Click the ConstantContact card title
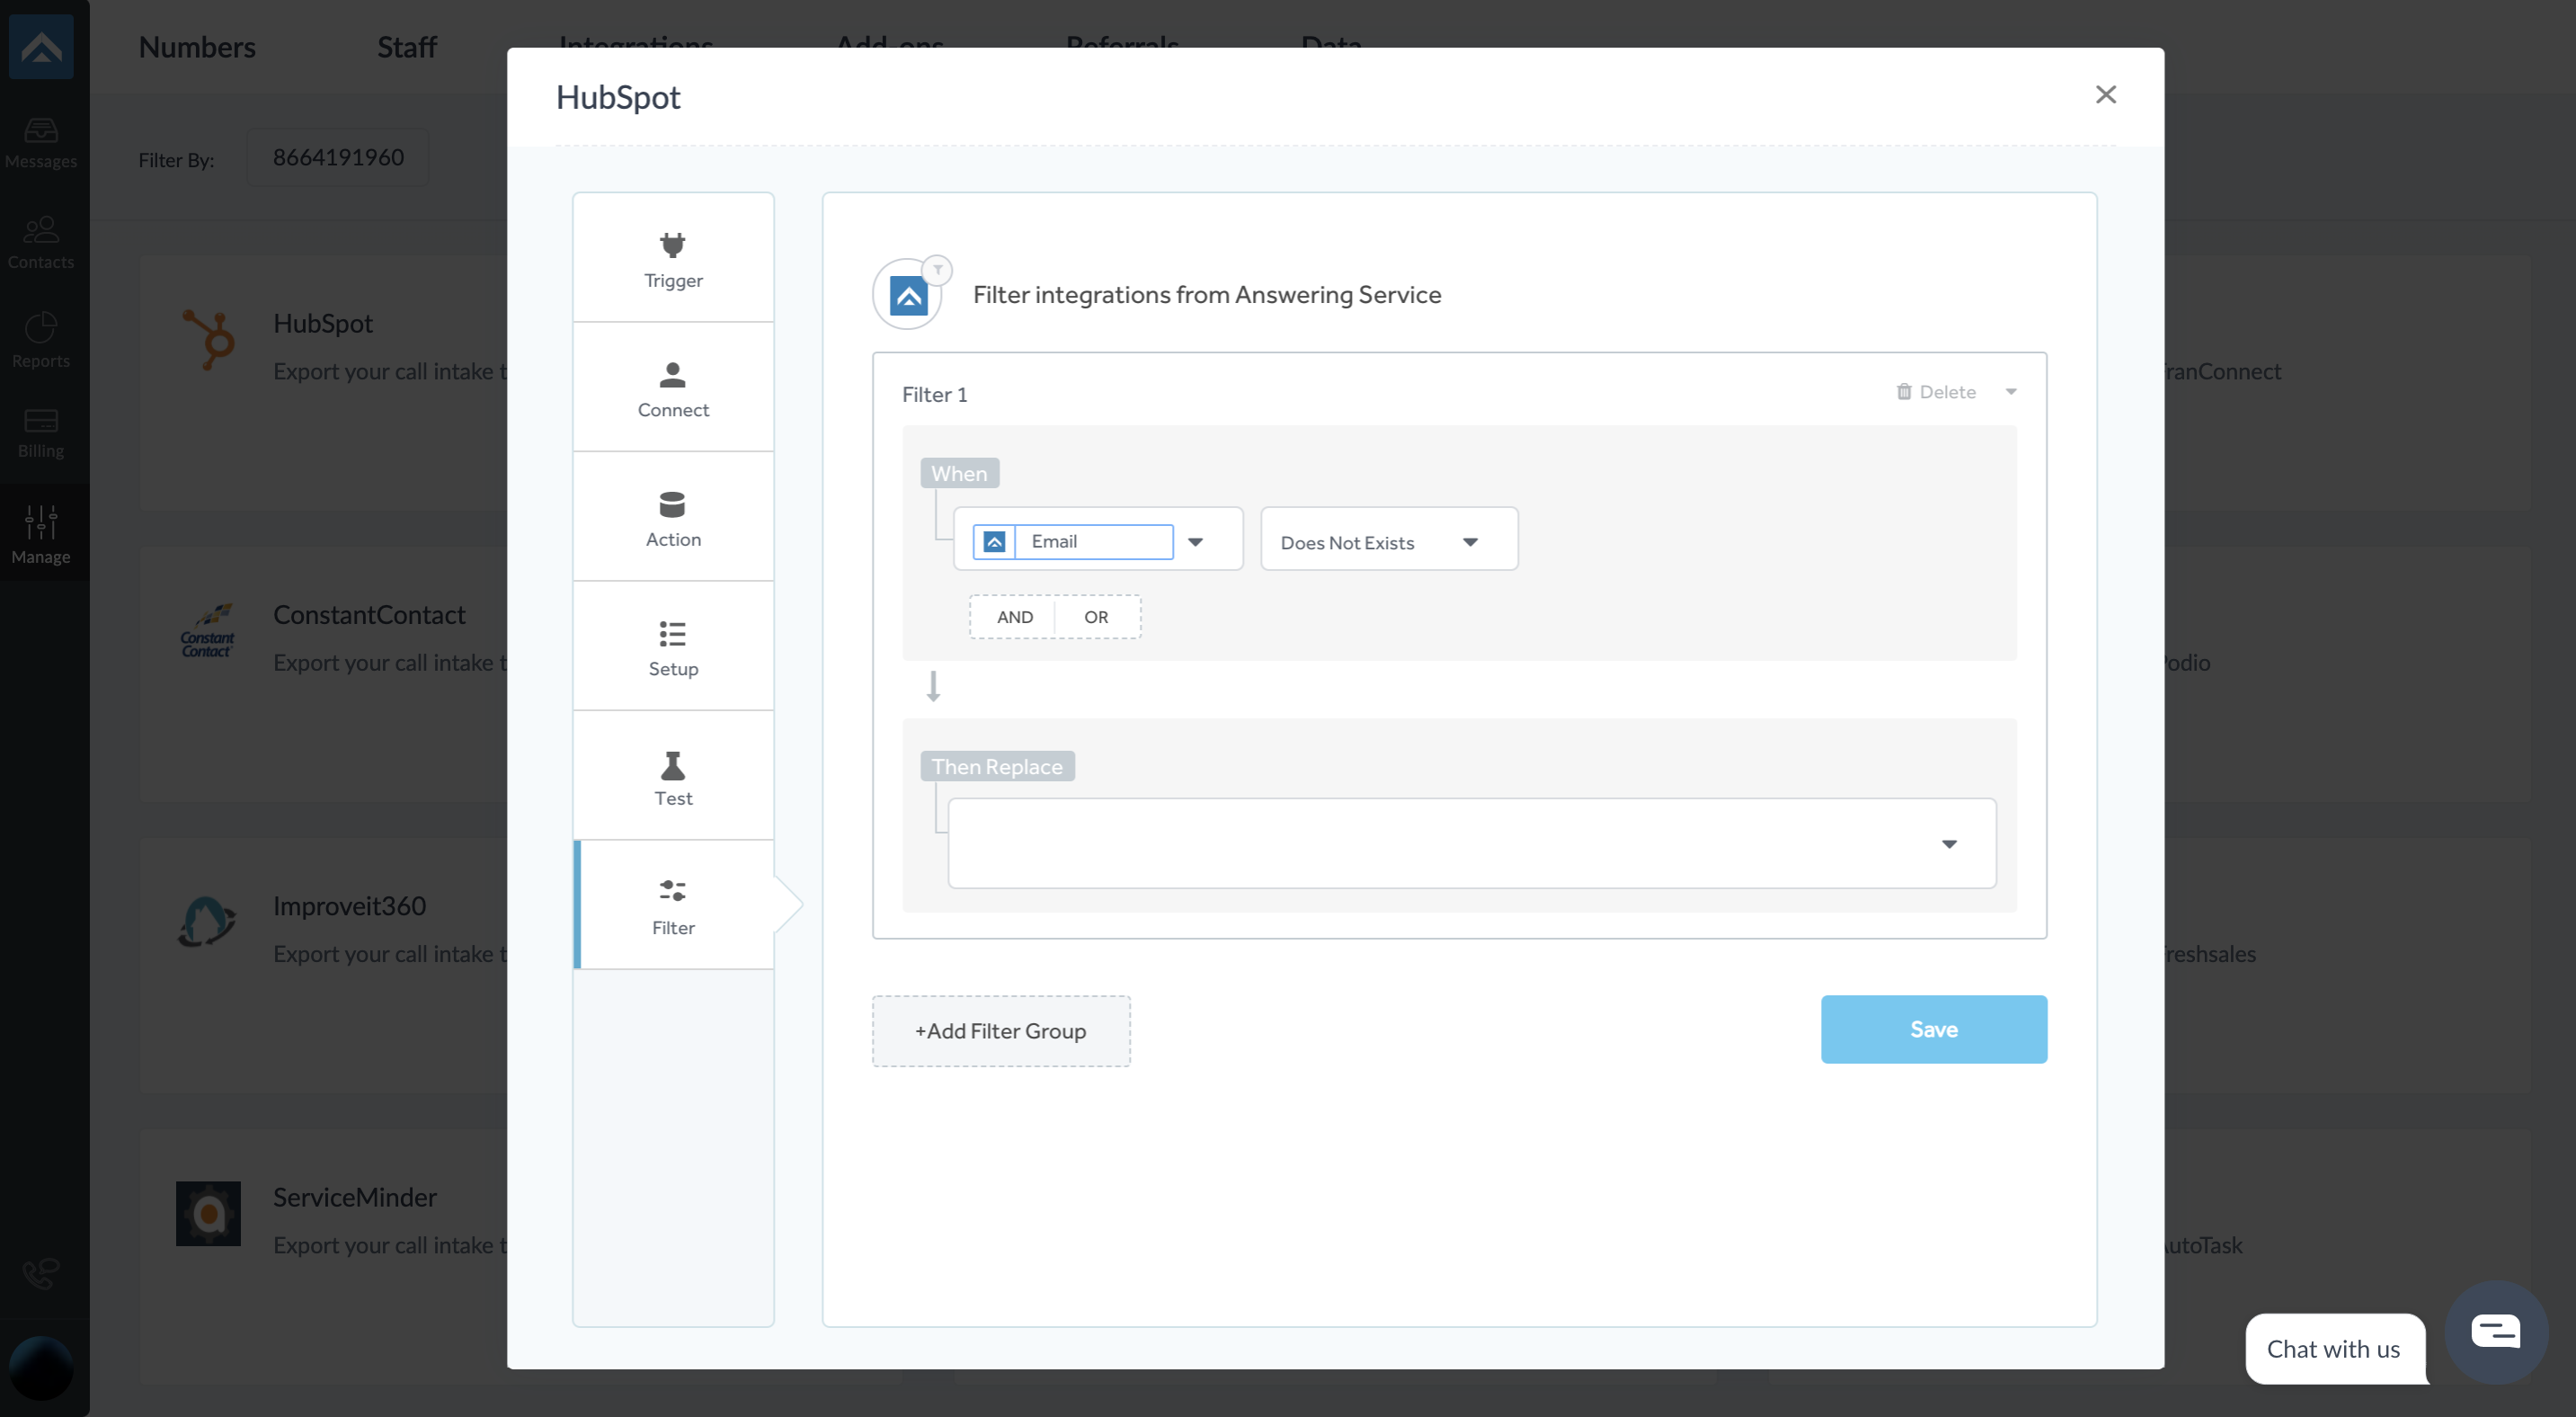 (x=369, y=614)
